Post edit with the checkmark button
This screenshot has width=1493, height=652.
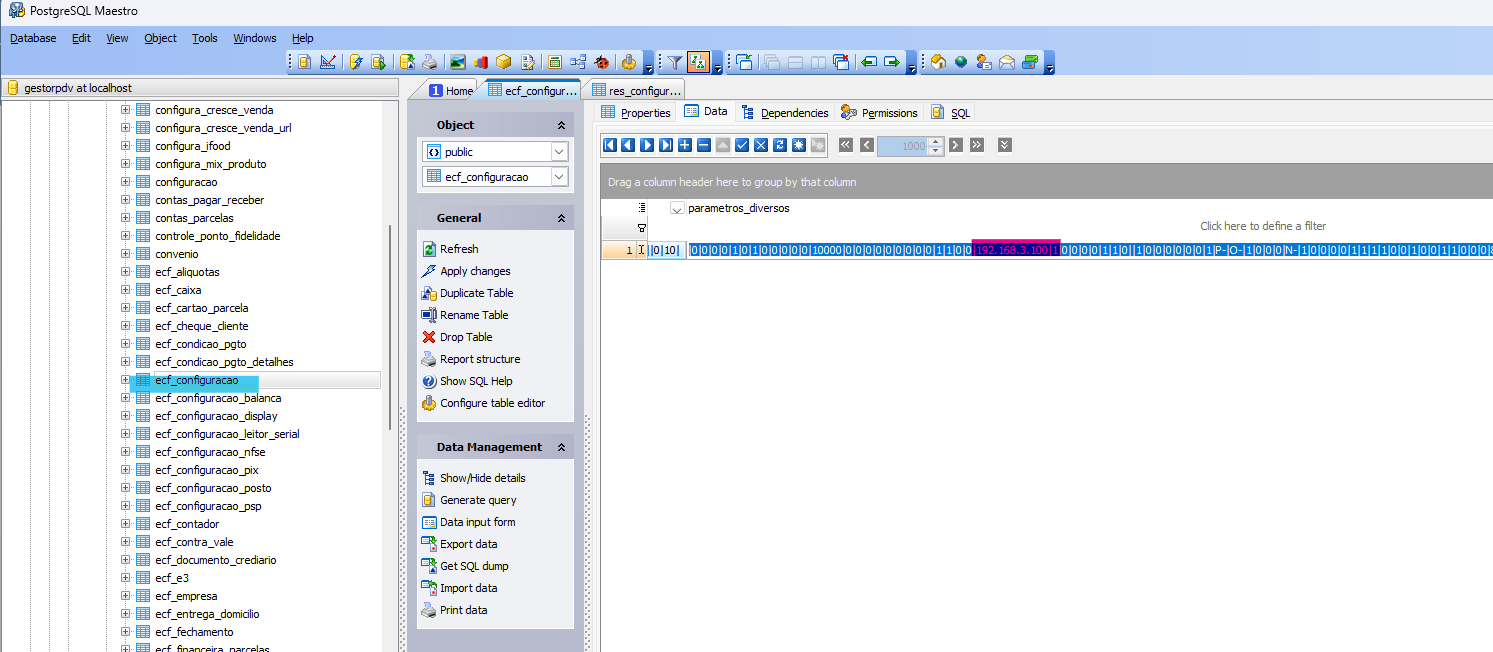click(742, 145)
